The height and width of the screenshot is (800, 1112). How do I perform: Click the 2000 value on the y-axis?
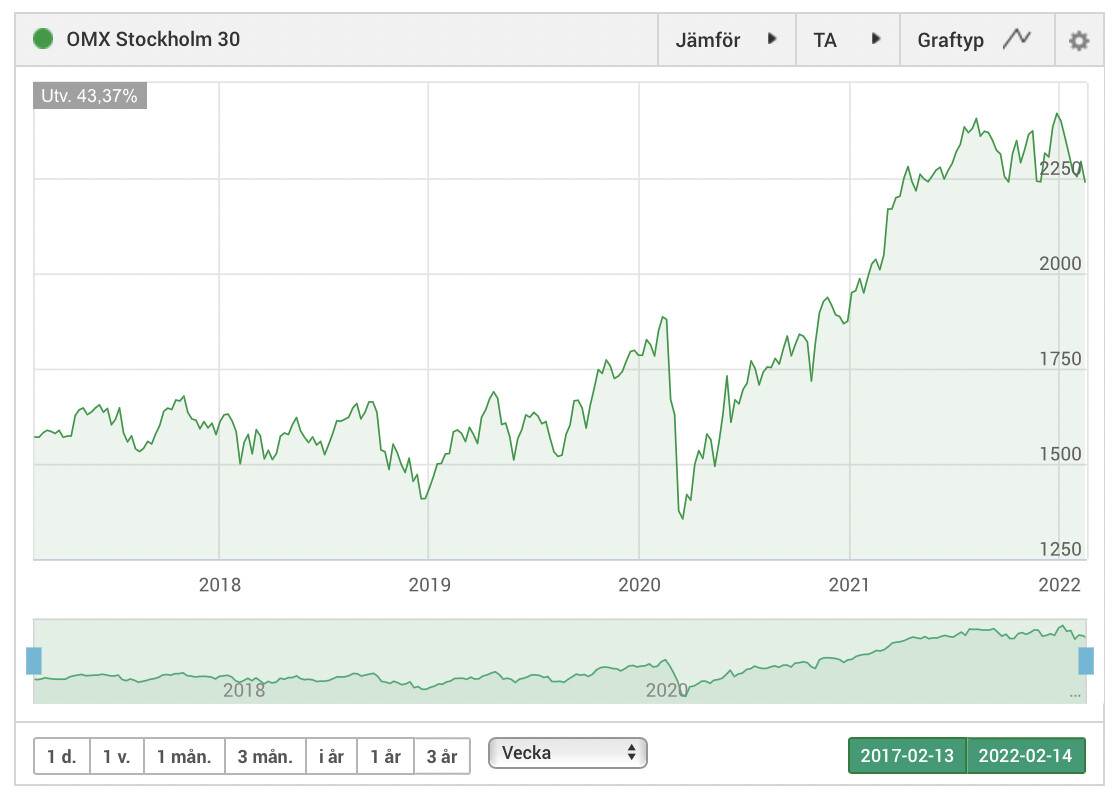click(x=1060, y=264)
